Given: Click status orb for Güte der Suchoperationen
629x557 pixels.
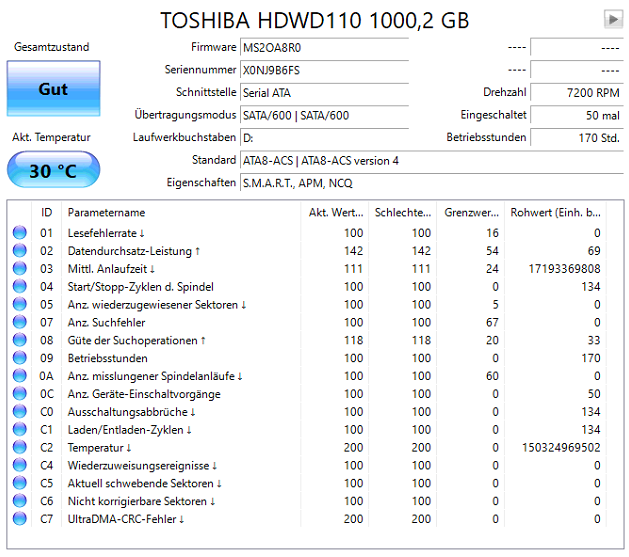Looking at the screenshot, I should pos(19,340).
